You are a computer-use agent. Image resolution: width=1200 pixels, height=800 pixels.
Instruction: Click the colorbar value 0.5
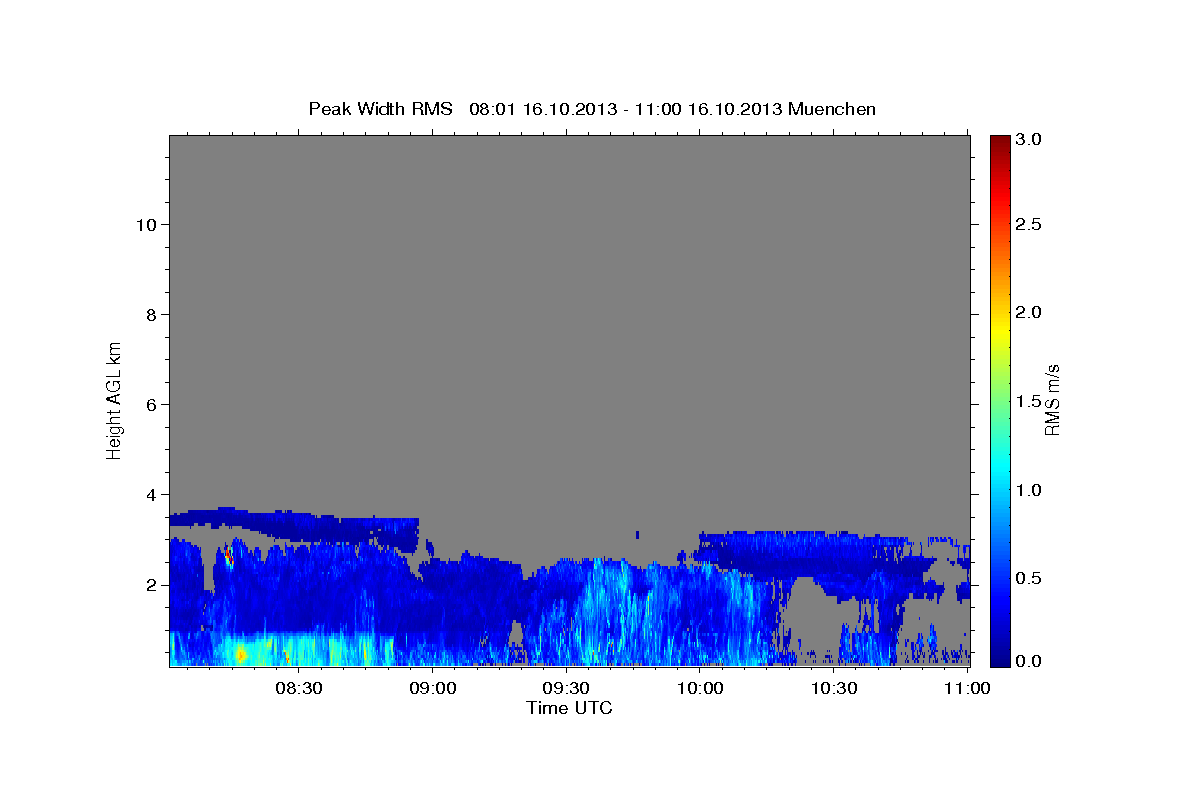pyautogui.click(x=1029, y=578)
